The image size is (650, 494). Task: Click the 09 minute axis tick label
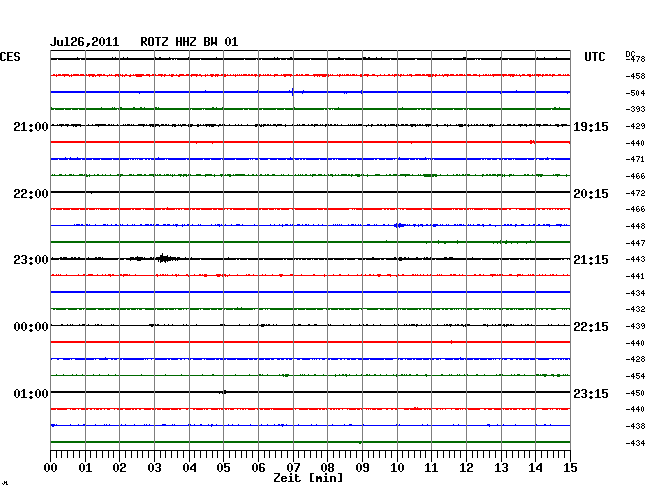tap(362, 468)
